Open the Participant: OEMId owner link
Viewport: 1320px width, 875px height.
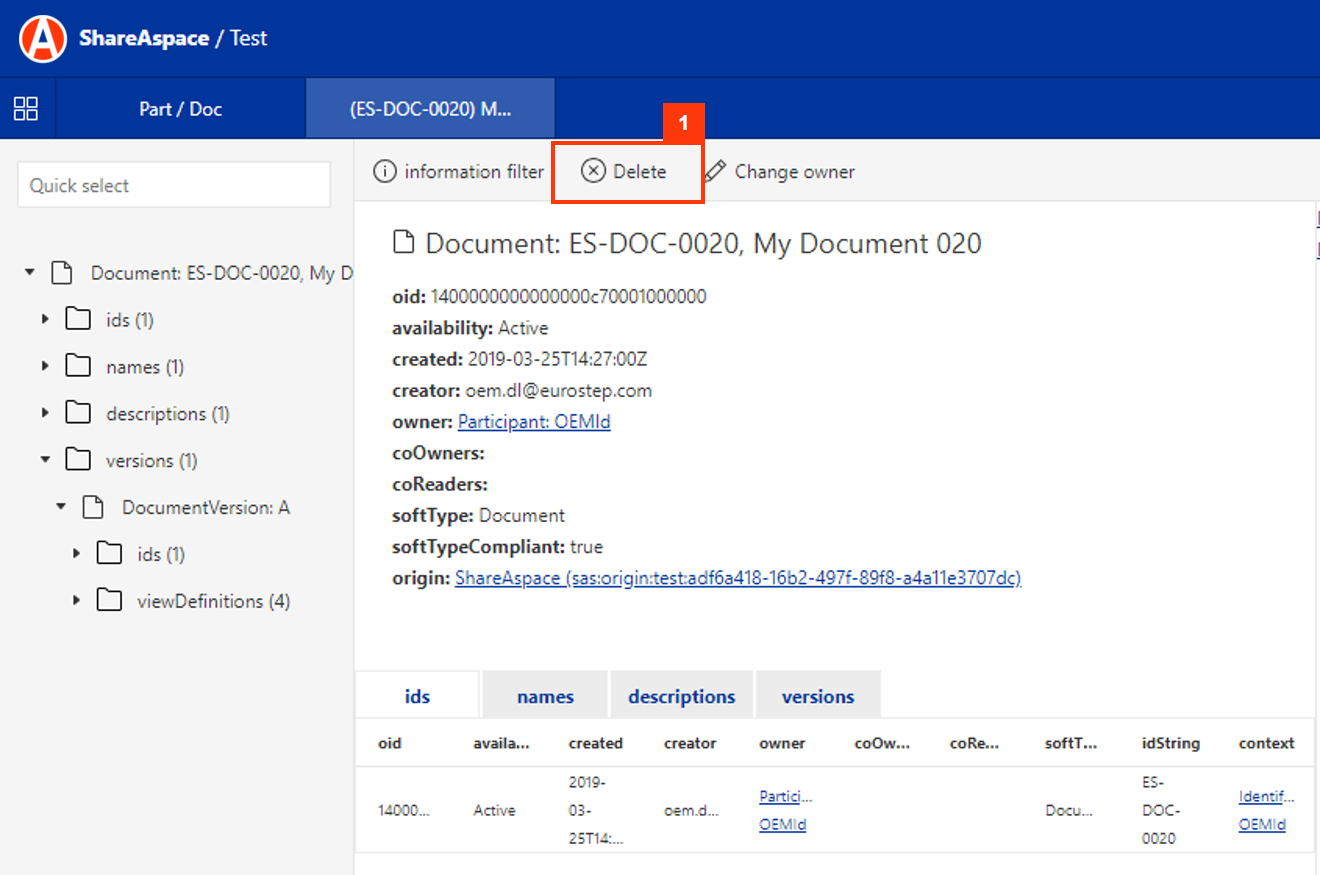coord(534,422)
